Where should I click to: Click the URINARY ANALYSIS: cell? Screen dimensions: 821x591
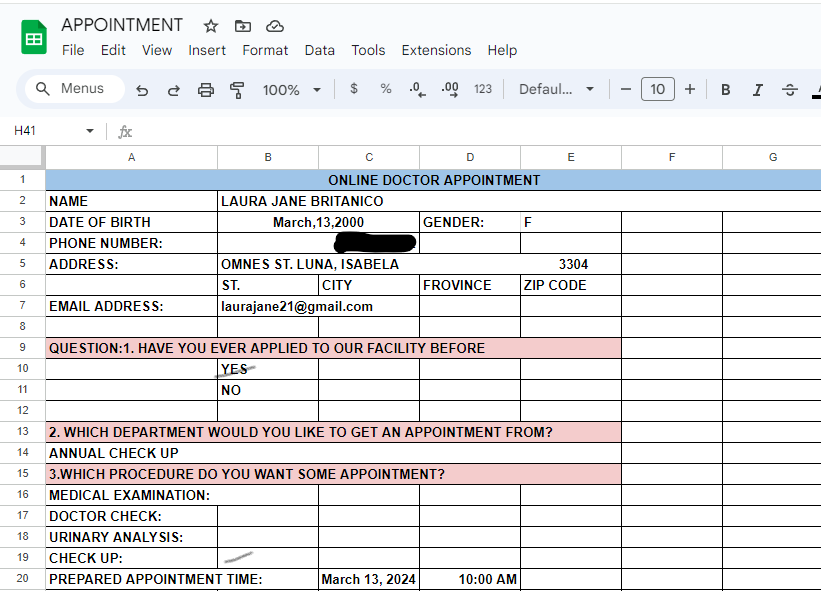pos(131,537)
